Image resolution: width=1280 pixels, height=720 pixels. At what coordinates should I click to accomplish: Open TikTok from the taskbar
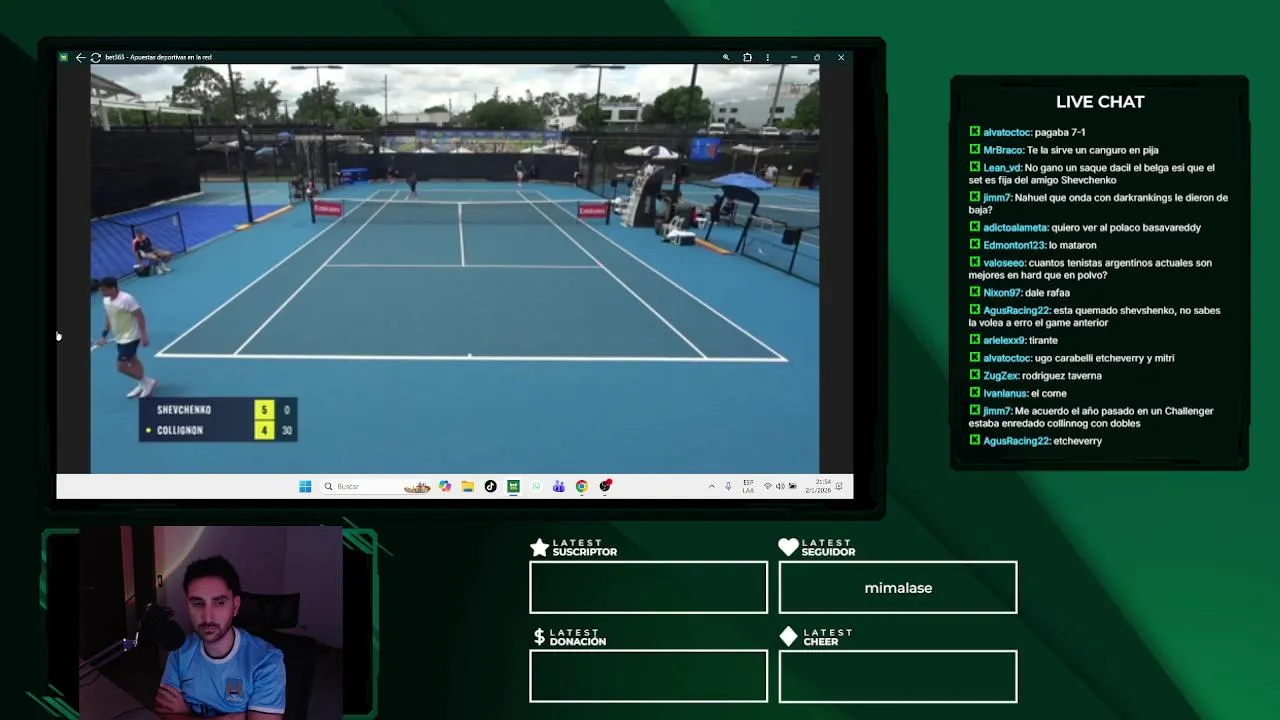point(490,486)
